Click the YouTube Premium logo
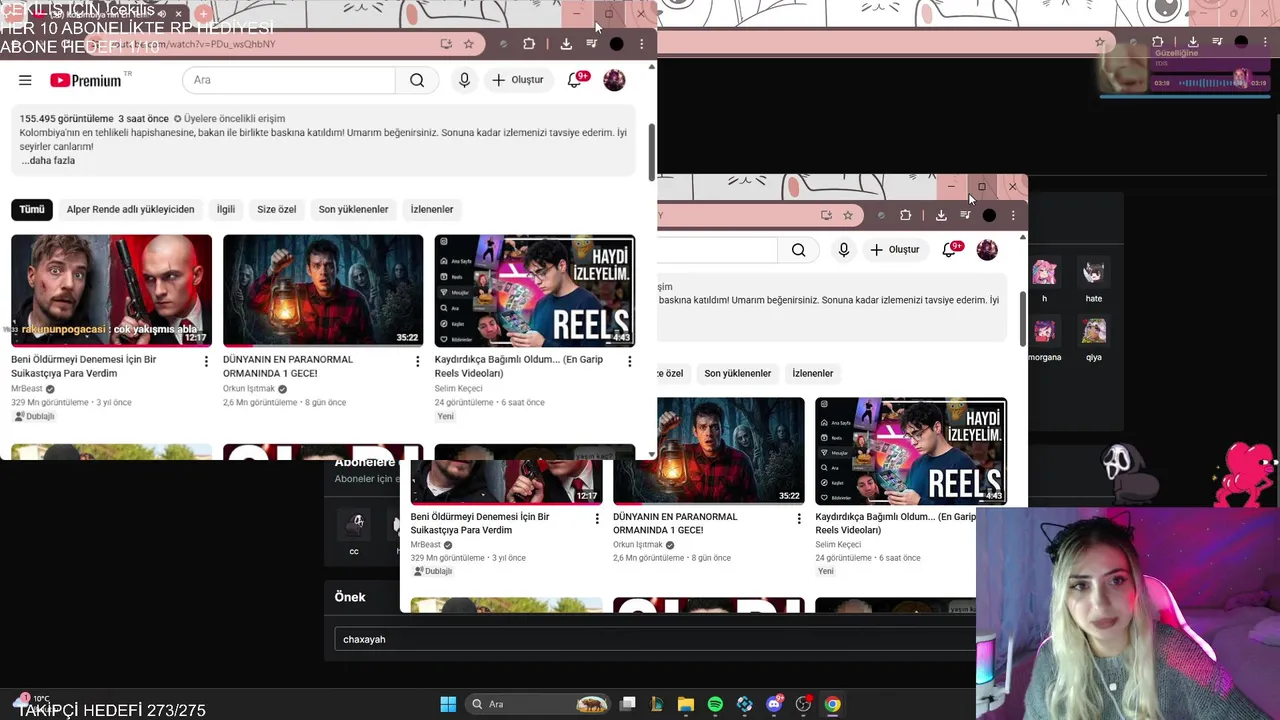This screenshot has width=1280, height=720. coord(85,80)
